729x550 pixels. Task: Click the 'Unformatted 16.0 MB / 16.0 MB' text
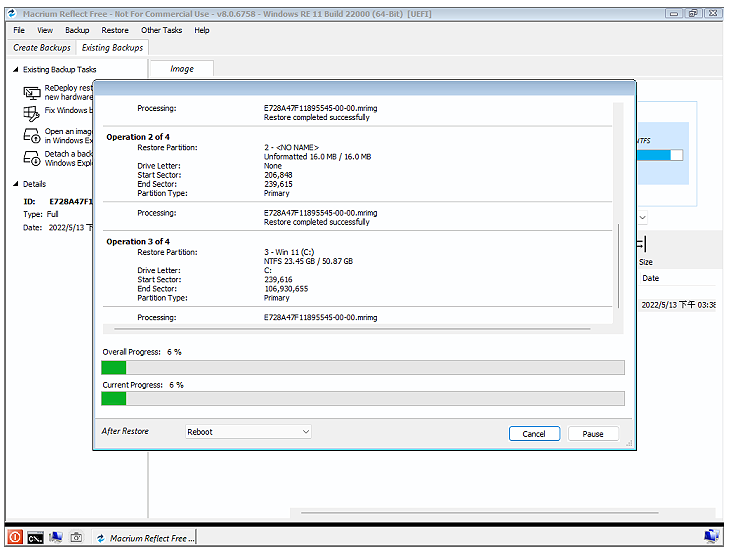318,157
